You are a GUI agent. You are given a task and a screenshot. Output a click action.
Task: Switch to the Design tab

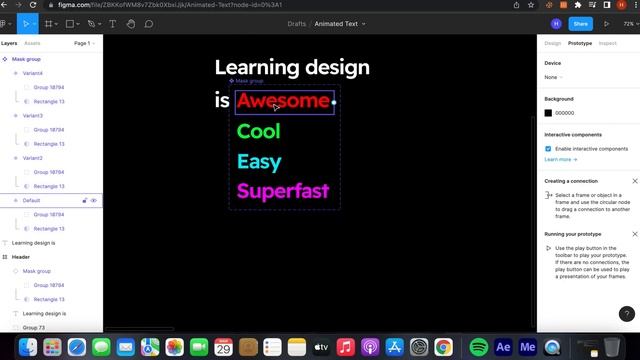point(553,43)
